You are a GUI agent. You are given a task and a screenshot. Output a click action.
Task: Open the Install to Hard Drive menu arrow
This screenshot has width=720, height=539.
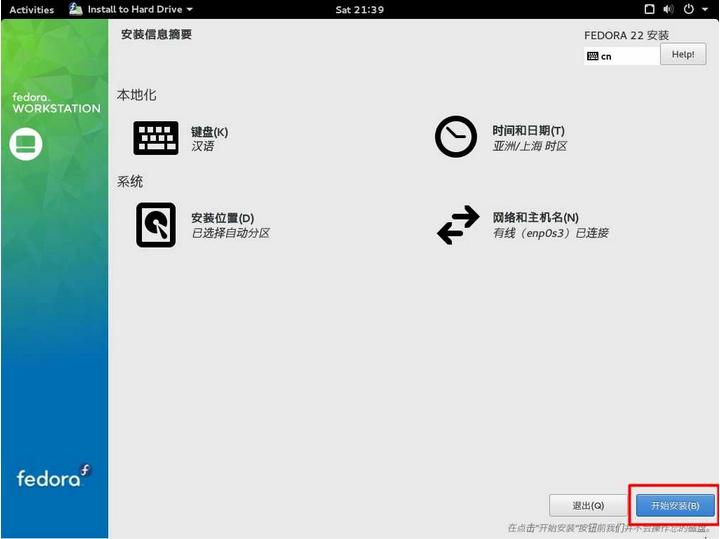(x=190, y=10)
